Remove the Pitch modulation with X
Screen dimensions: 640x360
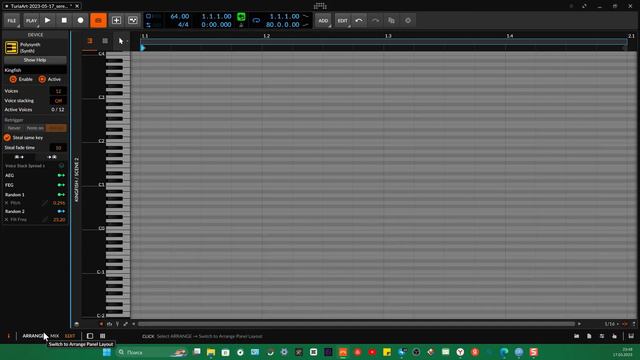(x=7, y=203)
